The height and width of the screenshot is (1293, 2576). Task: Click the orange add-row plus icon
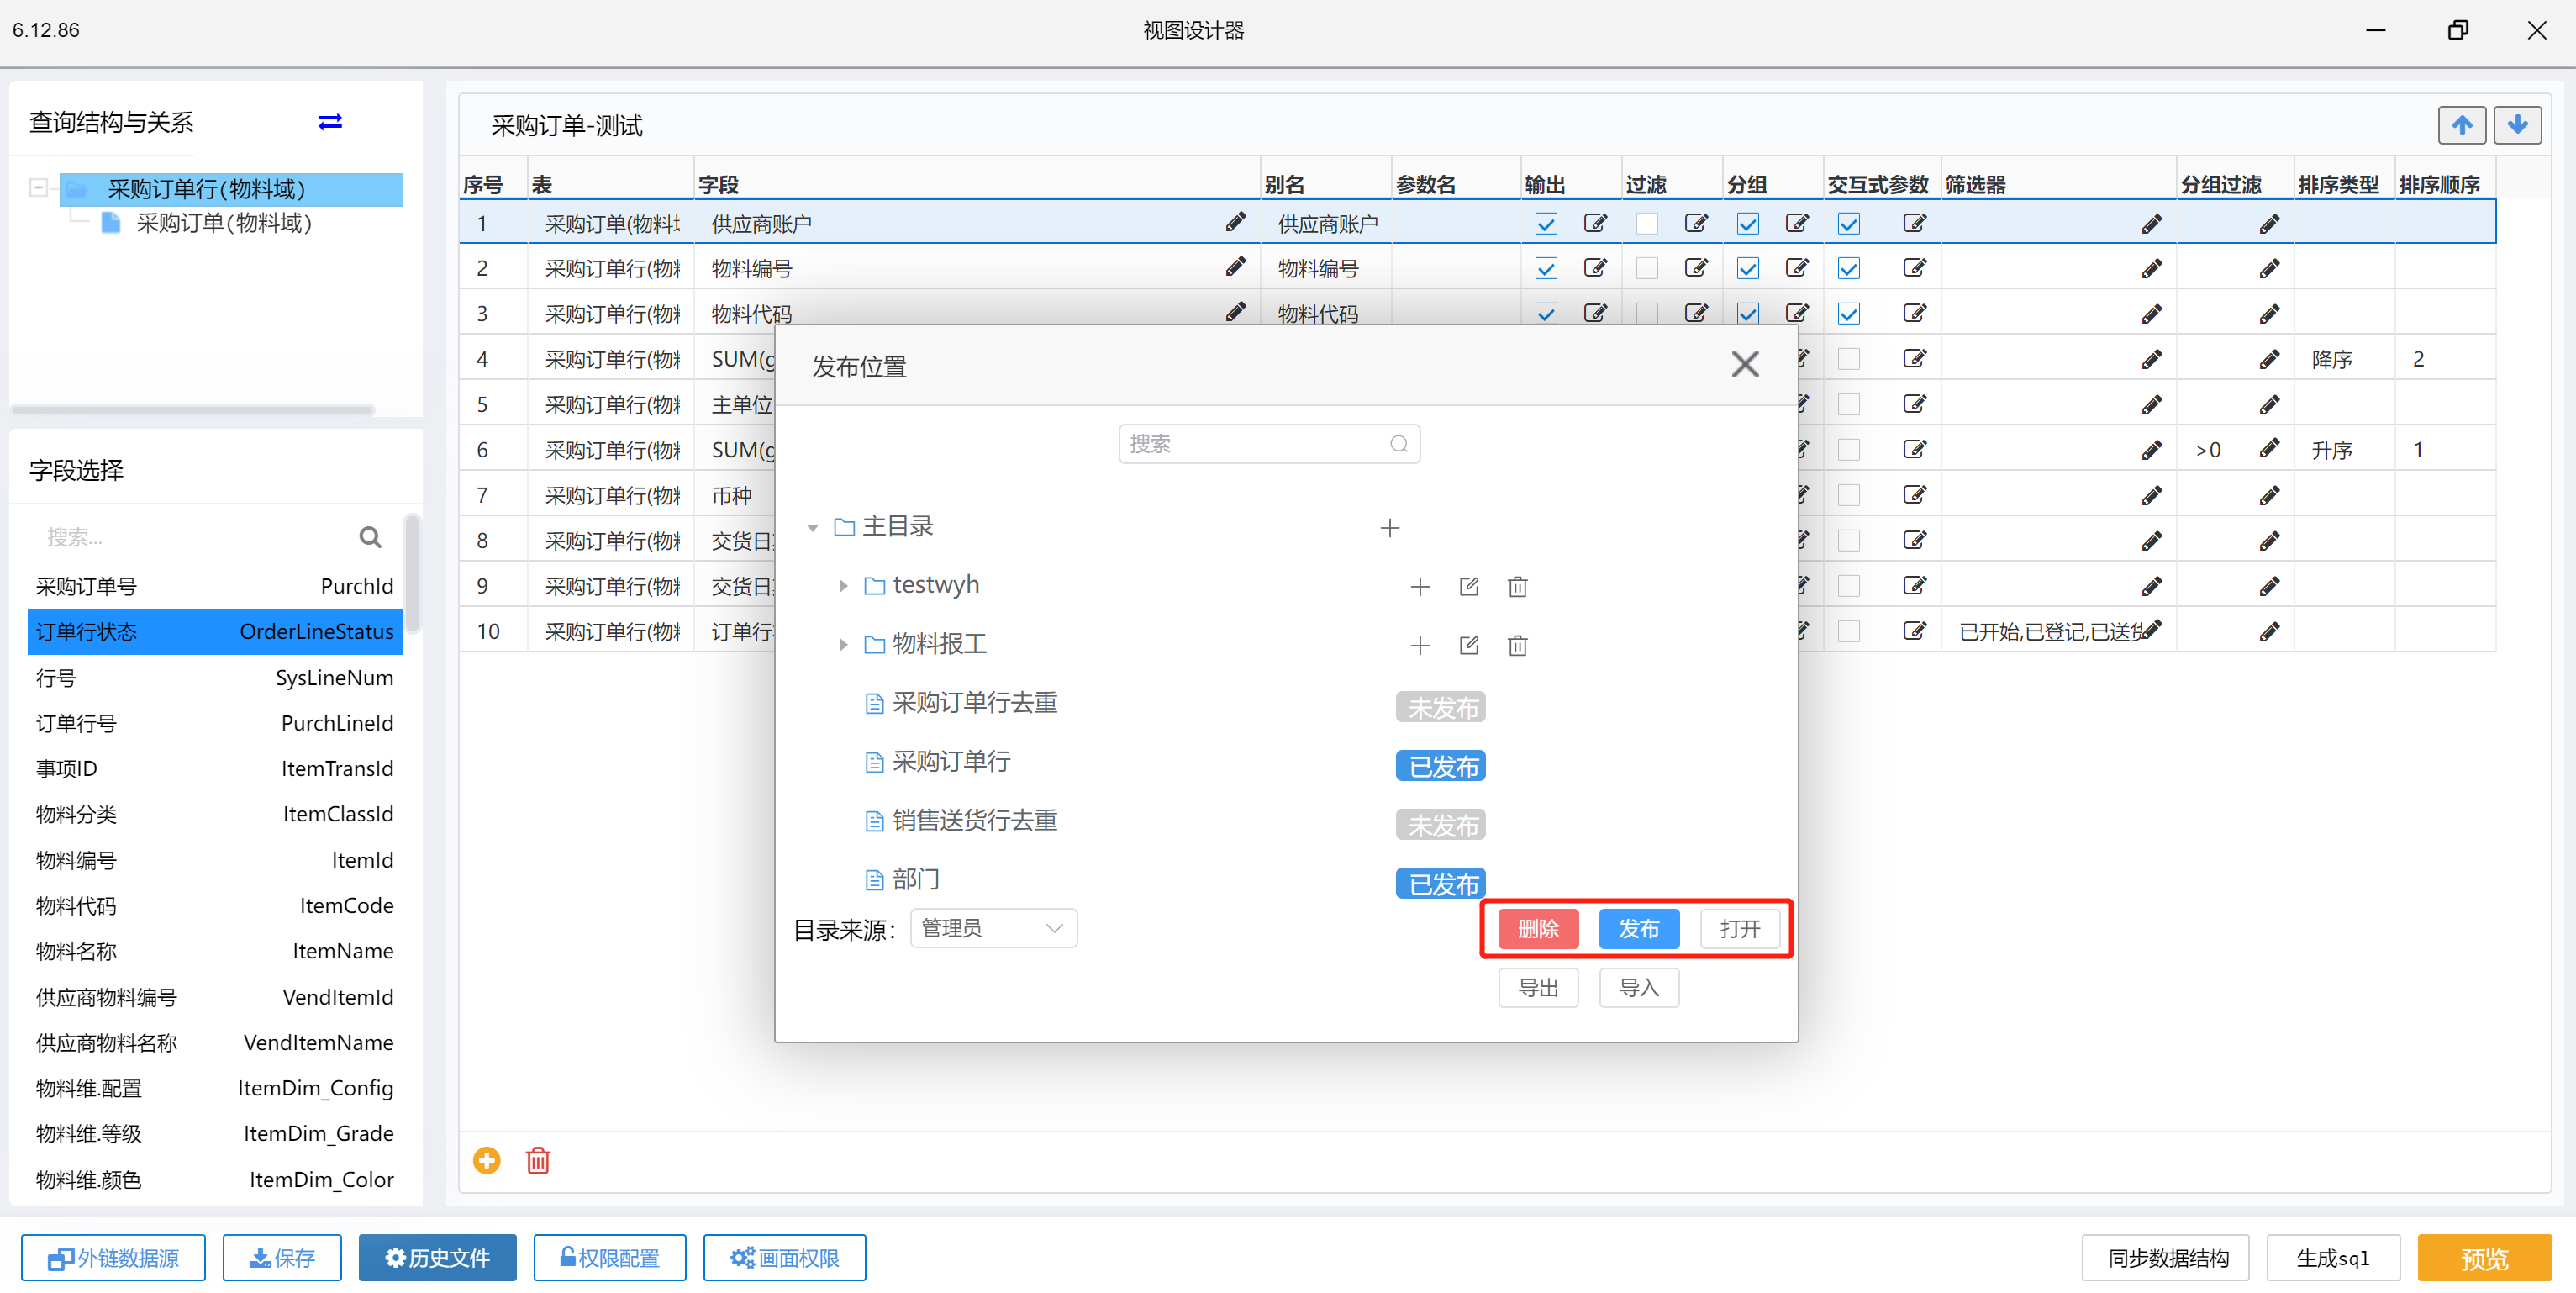click(x=487, y=1160)
